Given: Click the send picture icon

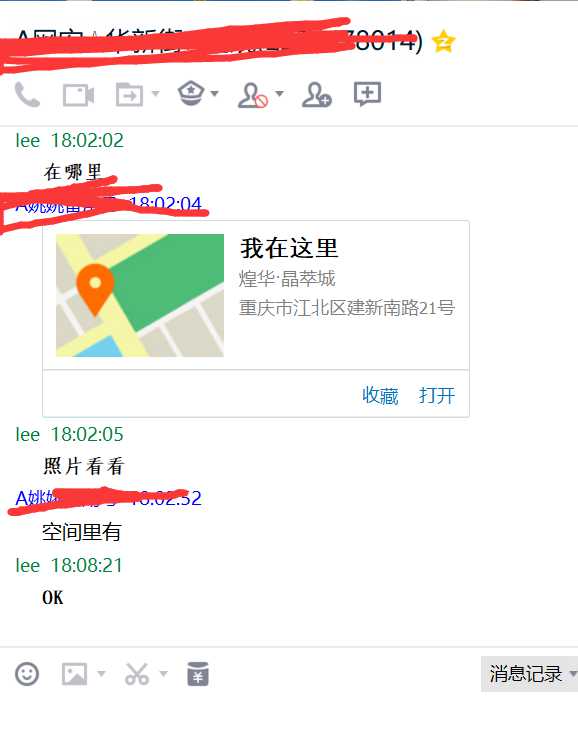Looking at the screenshot, I should pos(75,673).
